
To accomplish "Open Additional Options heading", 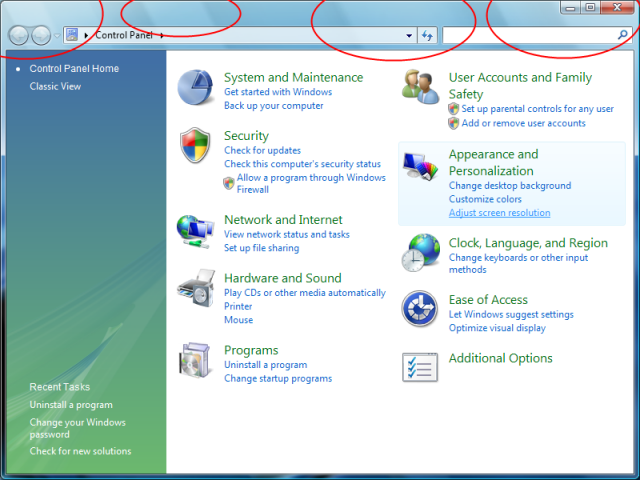I will click(500, 358).
